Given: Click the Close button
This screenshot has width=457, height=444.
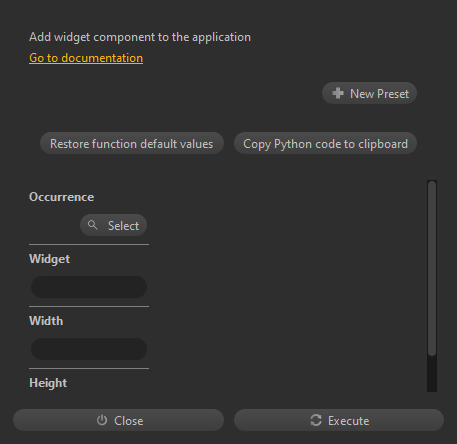Looking at the screenshot, I should [118, 420].
